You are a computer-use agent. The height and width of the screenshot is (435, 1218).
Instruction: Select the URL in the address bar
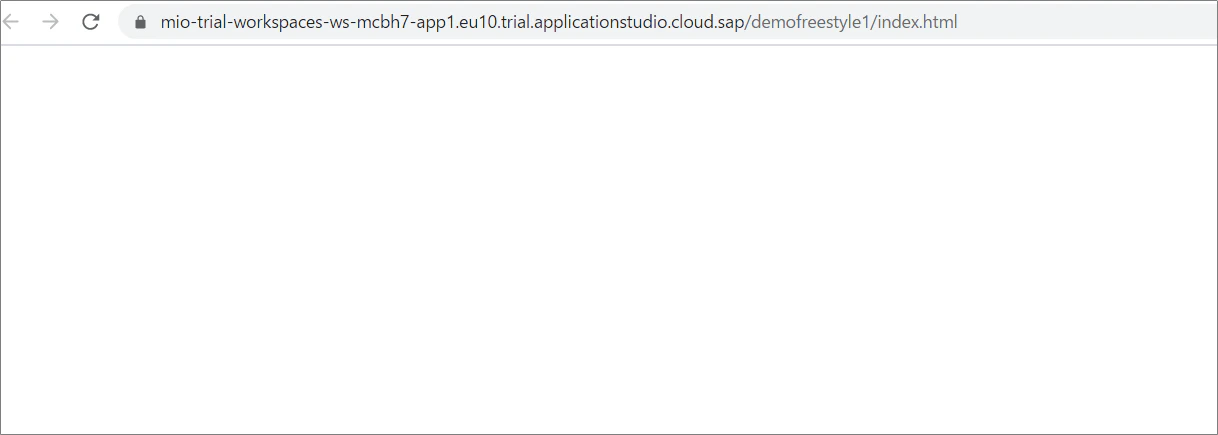coord(559,22)
